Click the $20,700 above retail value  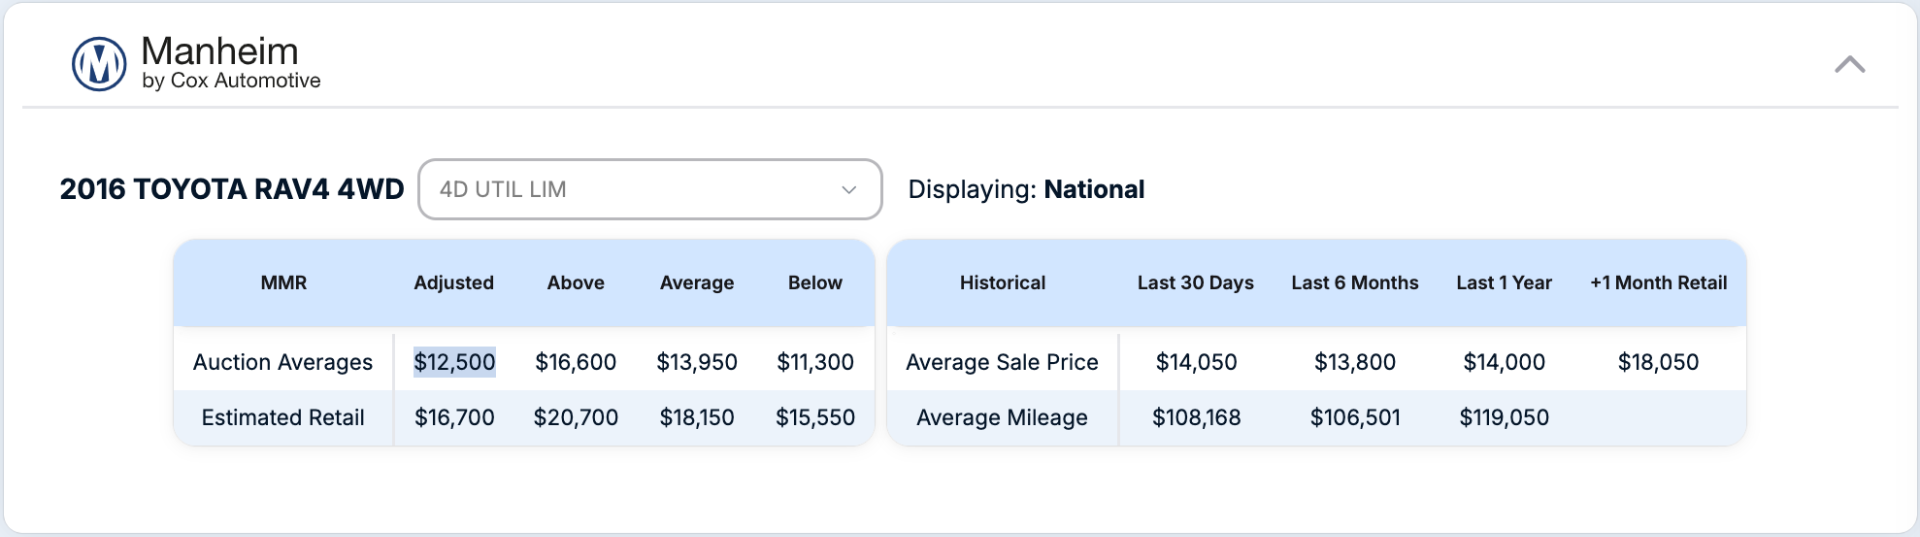pos(576,417)
